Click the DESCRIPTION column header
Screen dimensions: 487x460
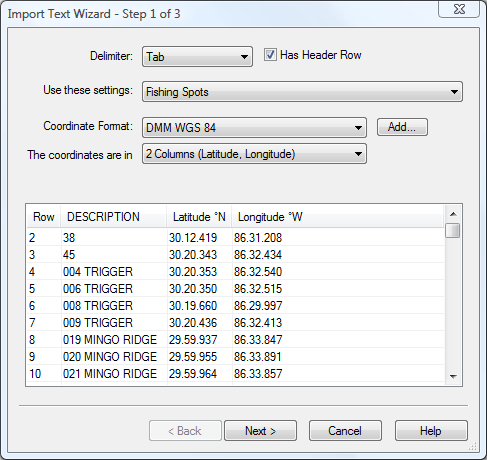pos(113,217)
